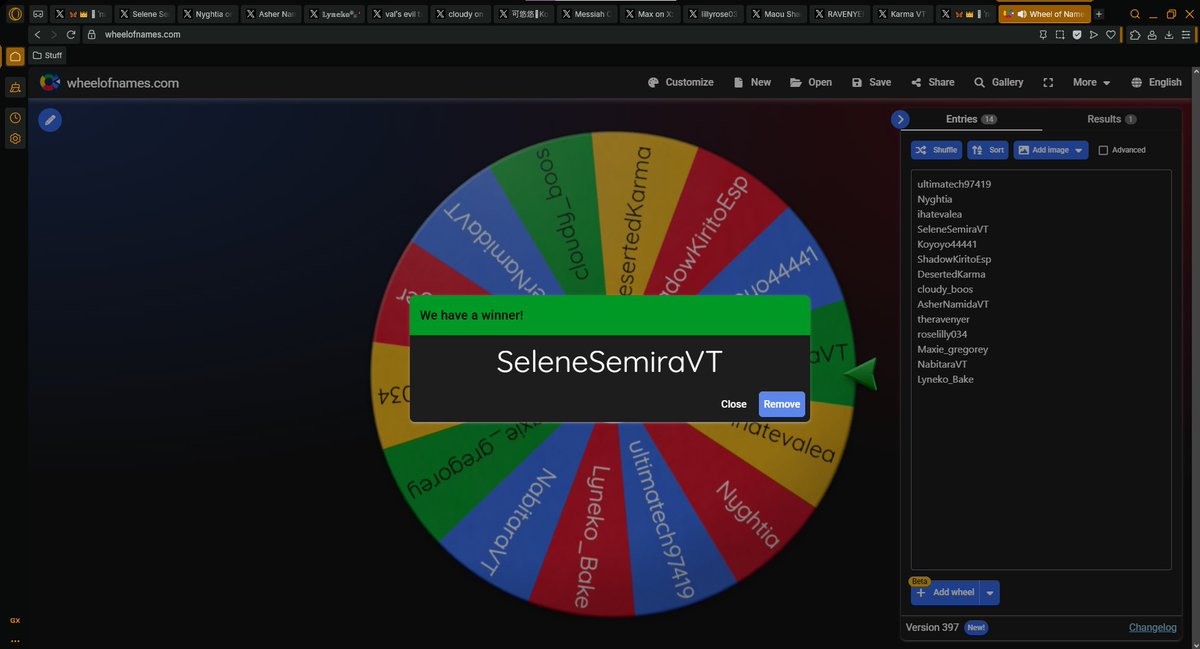
Task: Collapse the entries panel with blue chevron
Action: click(900, 119)
